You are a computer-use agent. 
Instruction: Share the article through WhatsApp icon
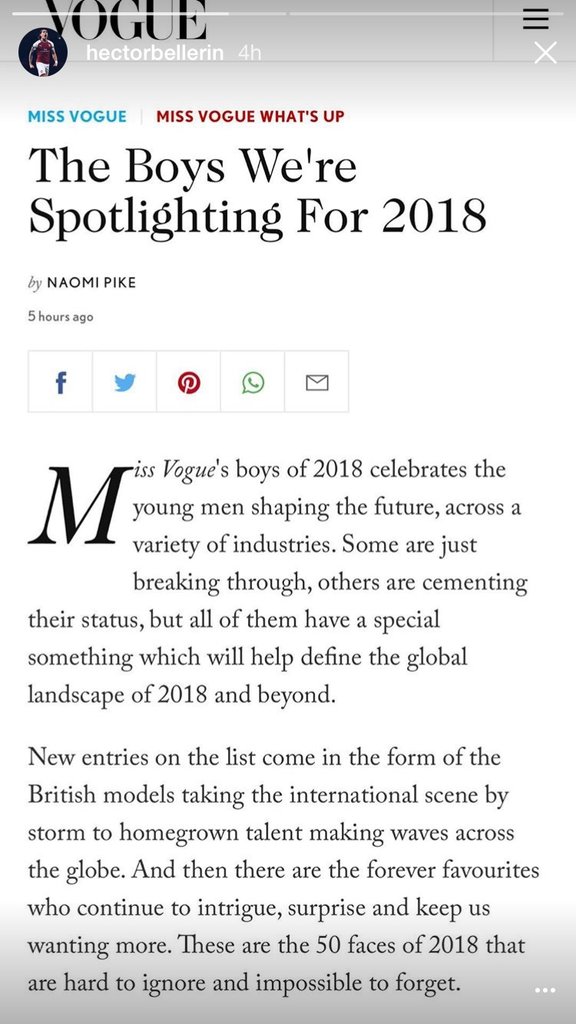253,382
